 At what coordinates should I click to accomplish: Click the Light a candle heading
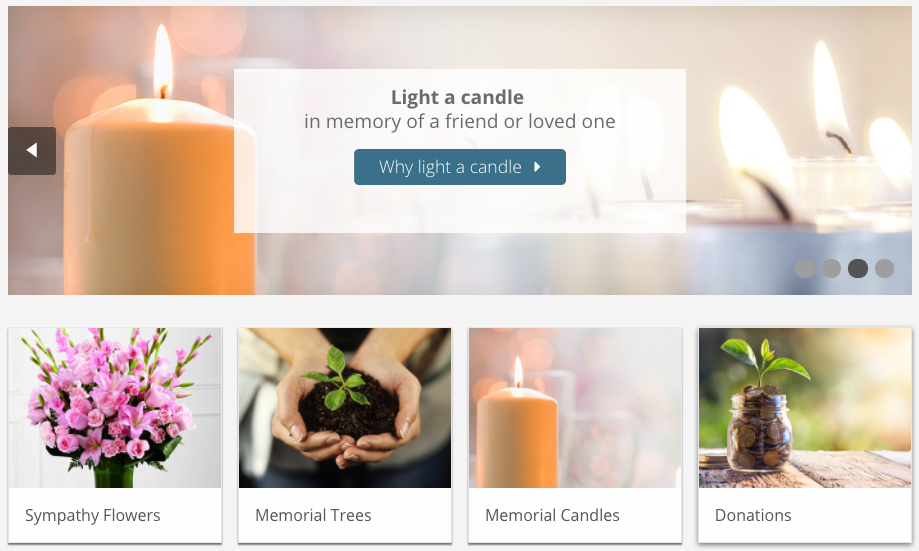[x=457, y=97]
